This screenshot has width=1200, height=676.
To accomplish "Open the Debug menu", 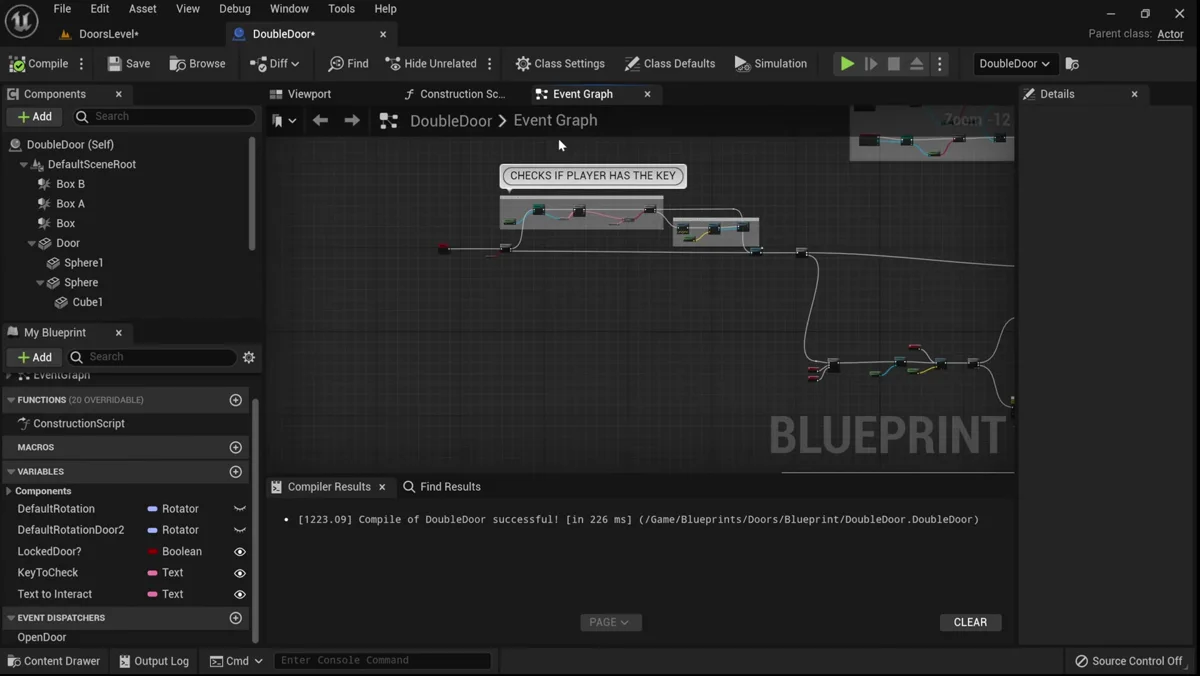I will point(235,9).
